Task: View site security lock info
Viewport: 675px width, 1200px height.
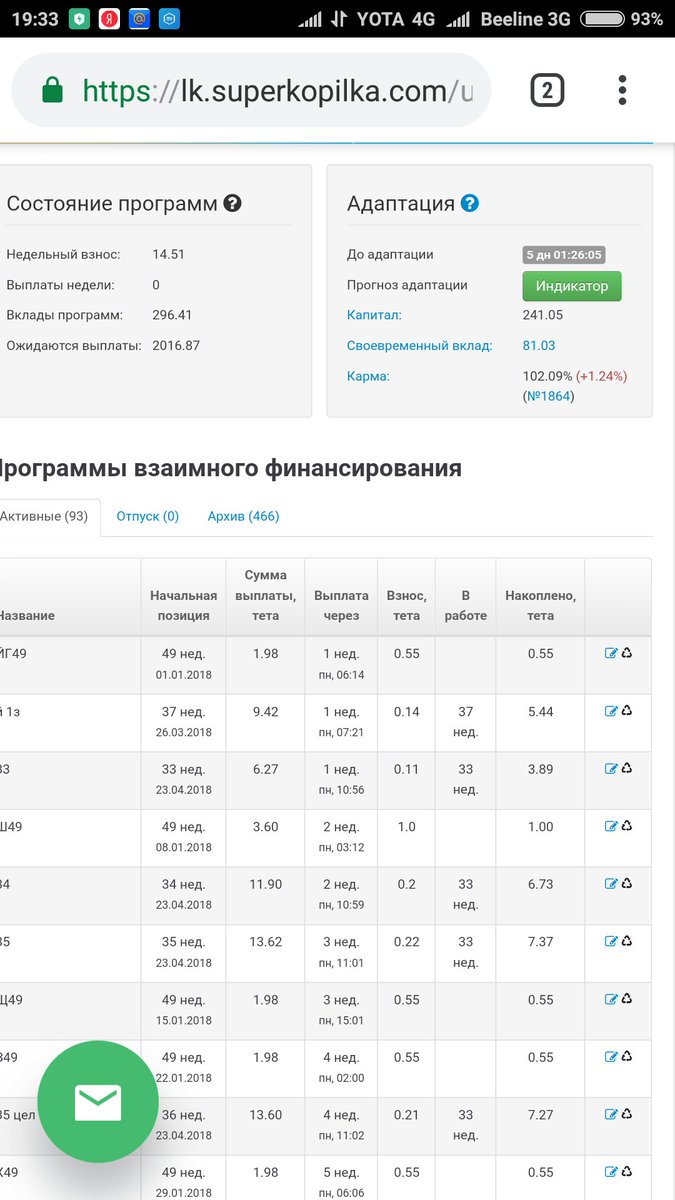Action: click(52, 91)
